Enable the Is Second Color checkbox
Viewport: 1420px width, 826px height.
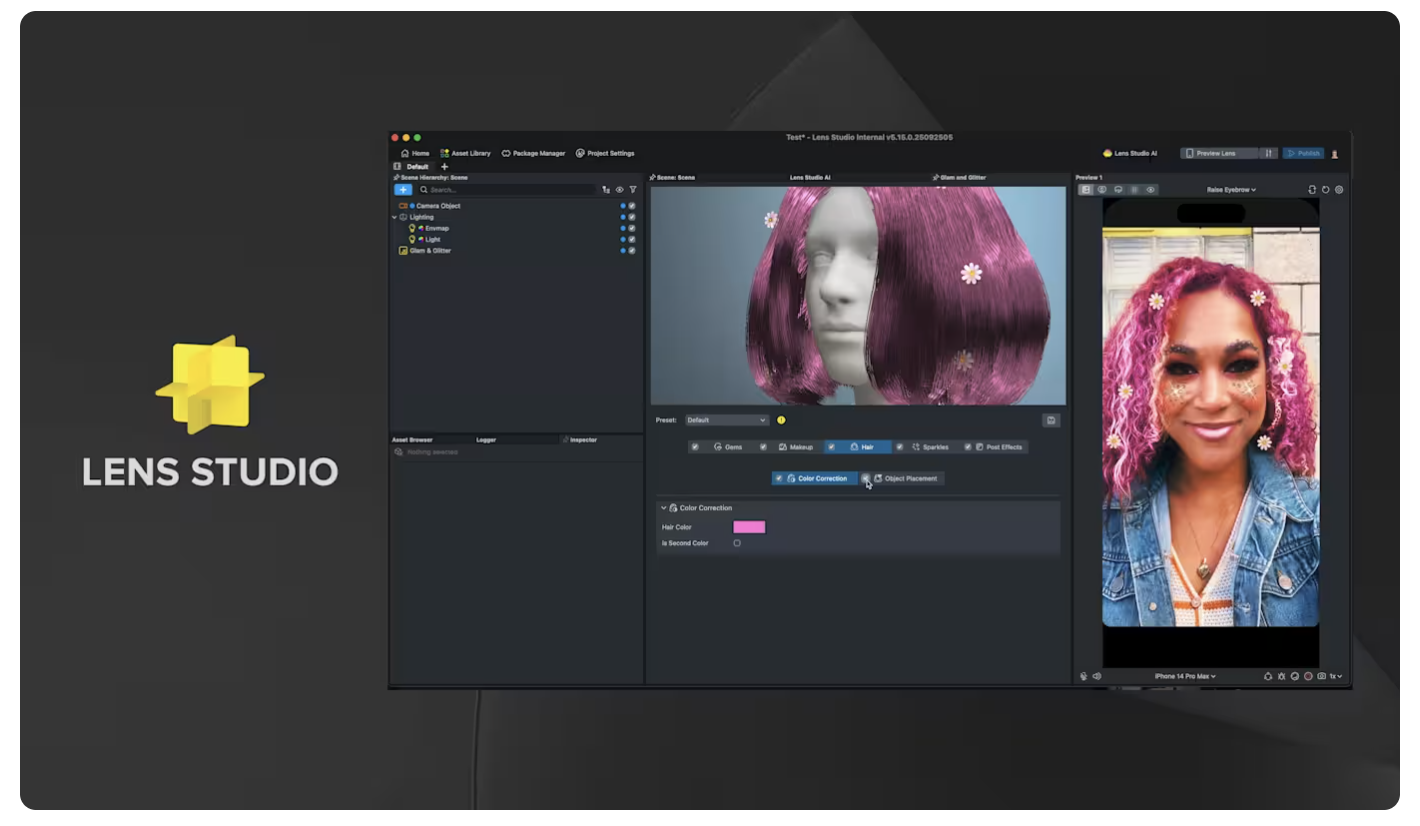pyautogui.click(x=737, y=543)
